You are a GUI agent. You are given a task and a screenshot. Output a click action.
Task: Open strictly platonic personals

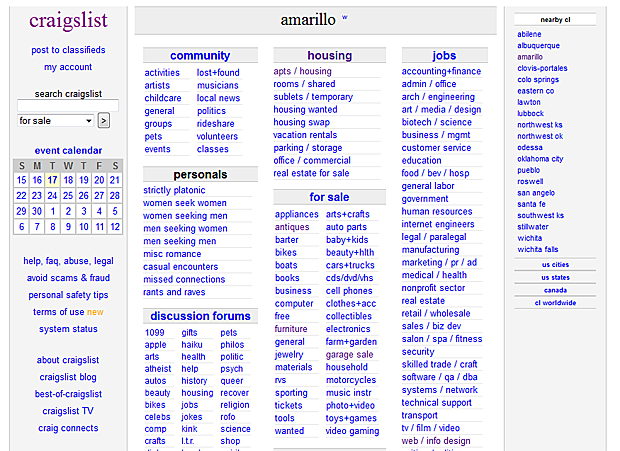tap(174, 190)
